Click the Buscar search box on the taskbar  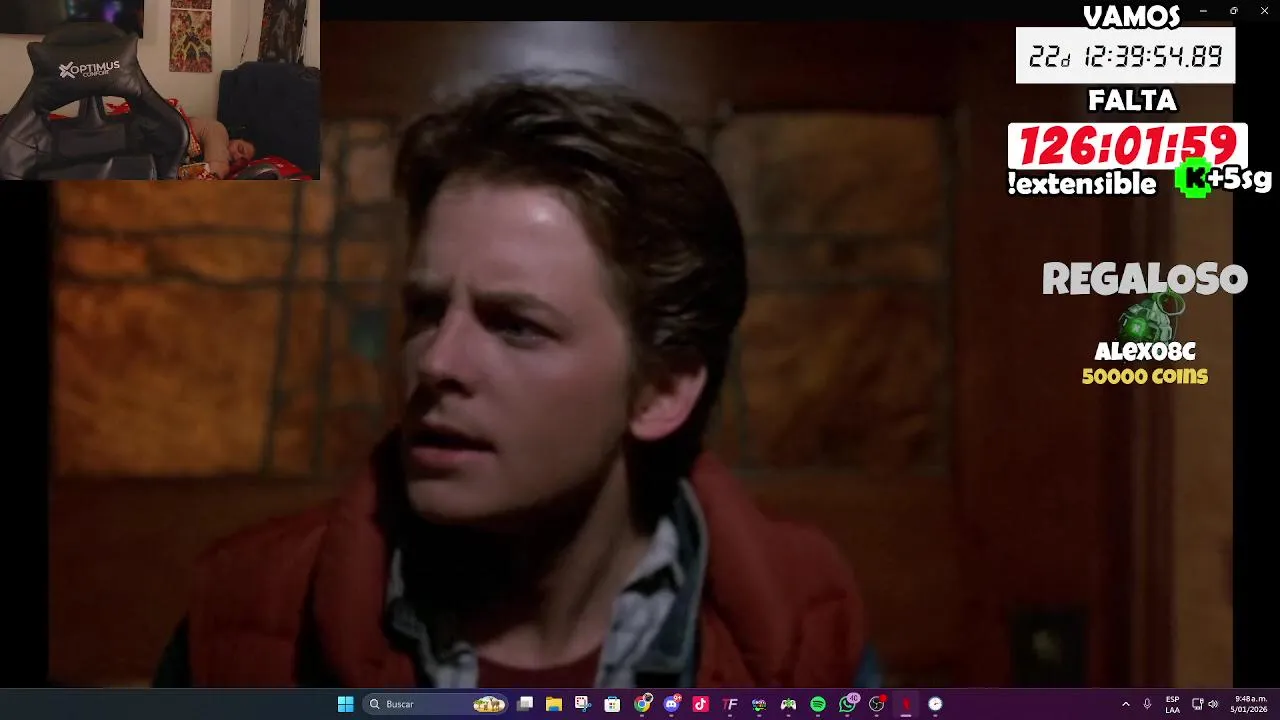pos(436,704)
